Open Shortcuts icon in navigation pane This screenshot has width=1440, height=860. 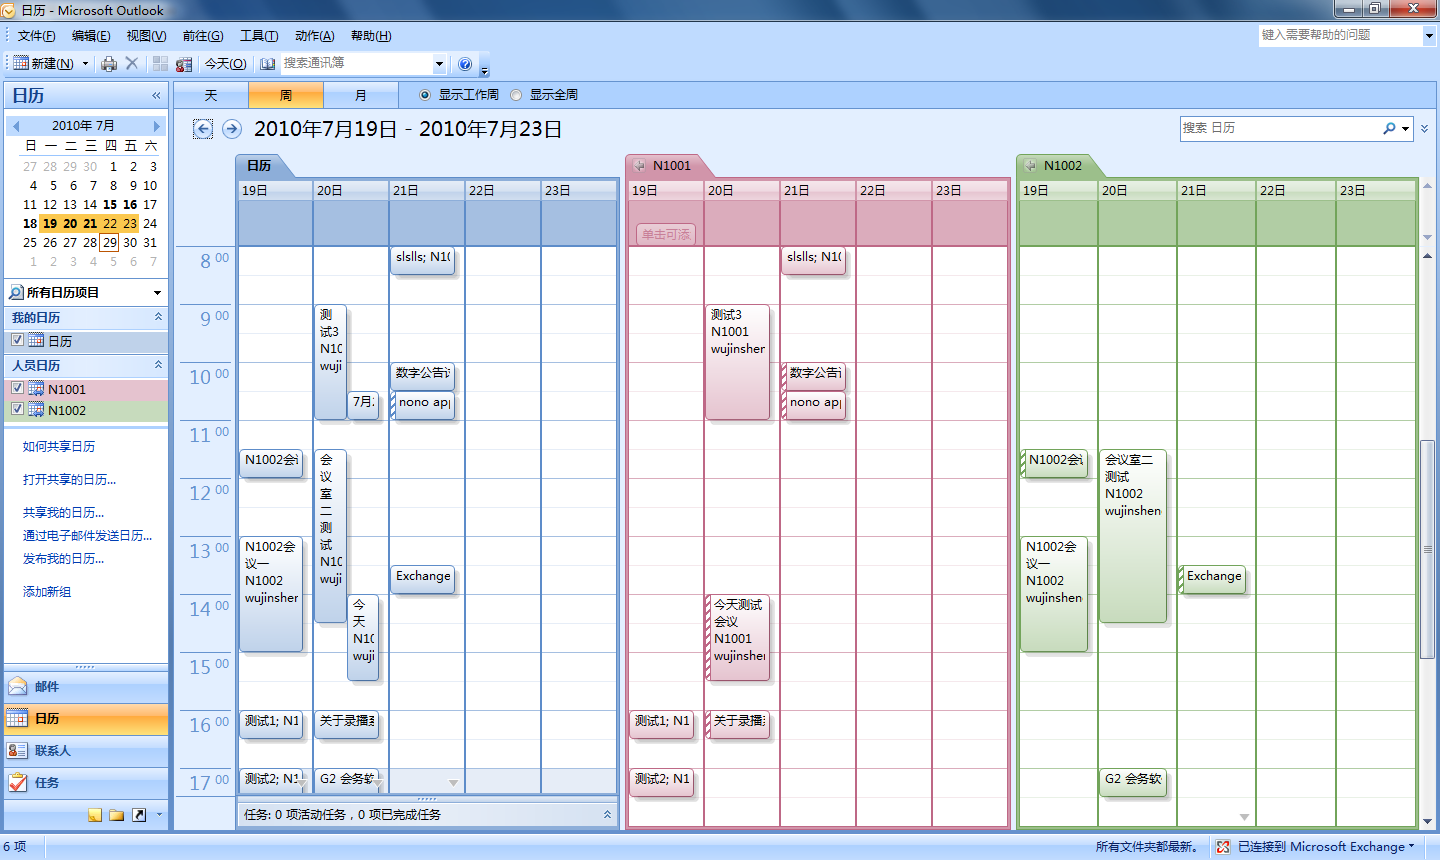[x=139, y=815]
